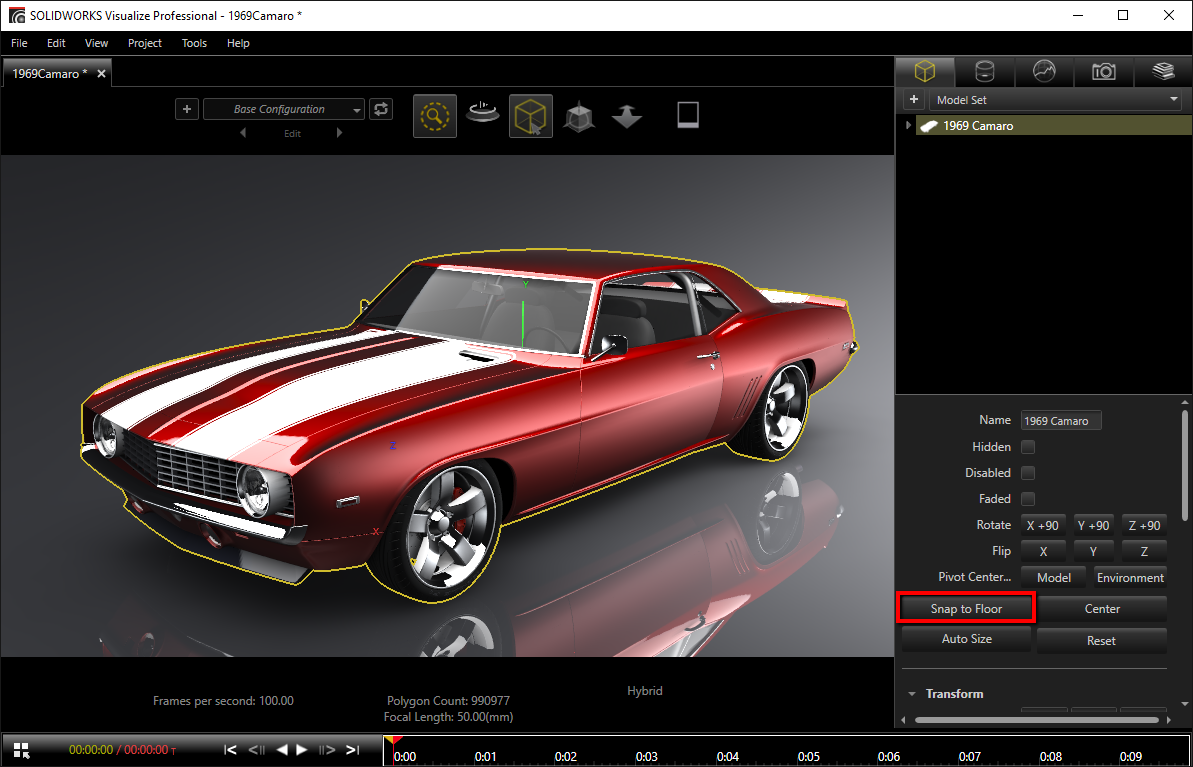Open the Appearances tab cylinder icon
Screen dimensions: 1193x767
pos(985,72)
